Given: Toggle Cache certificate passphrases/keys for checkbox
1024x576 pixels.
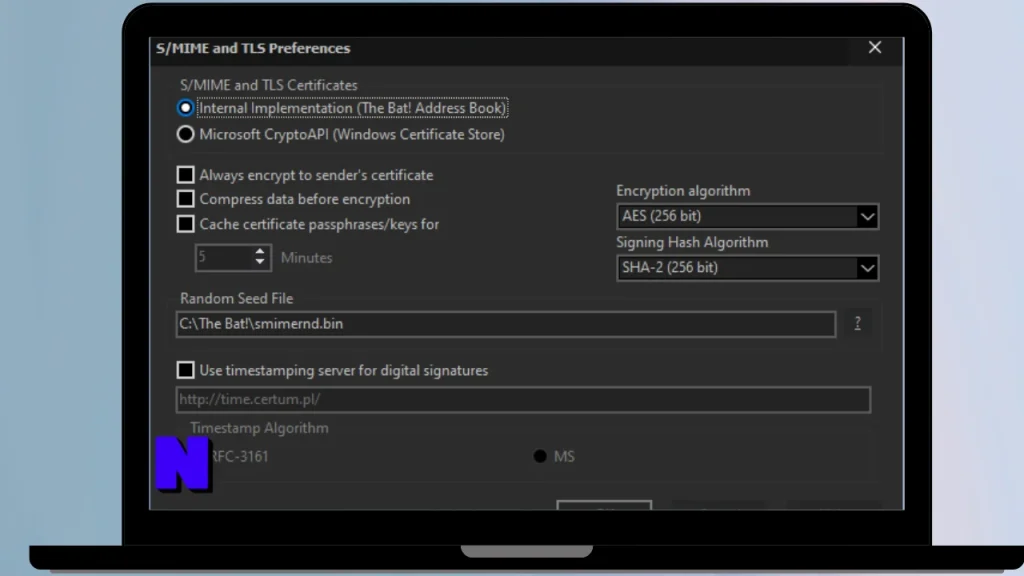Looking at the screenshot, I should point(185,224).
